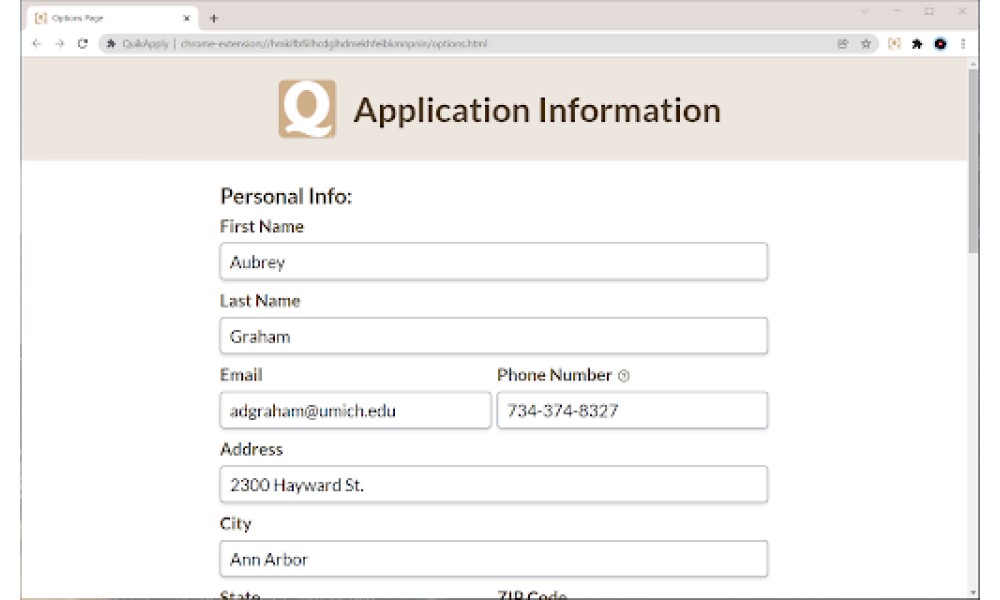This screenshot has width=1000, height=600.
Task: Click the Email label
Action: [241, 375]
